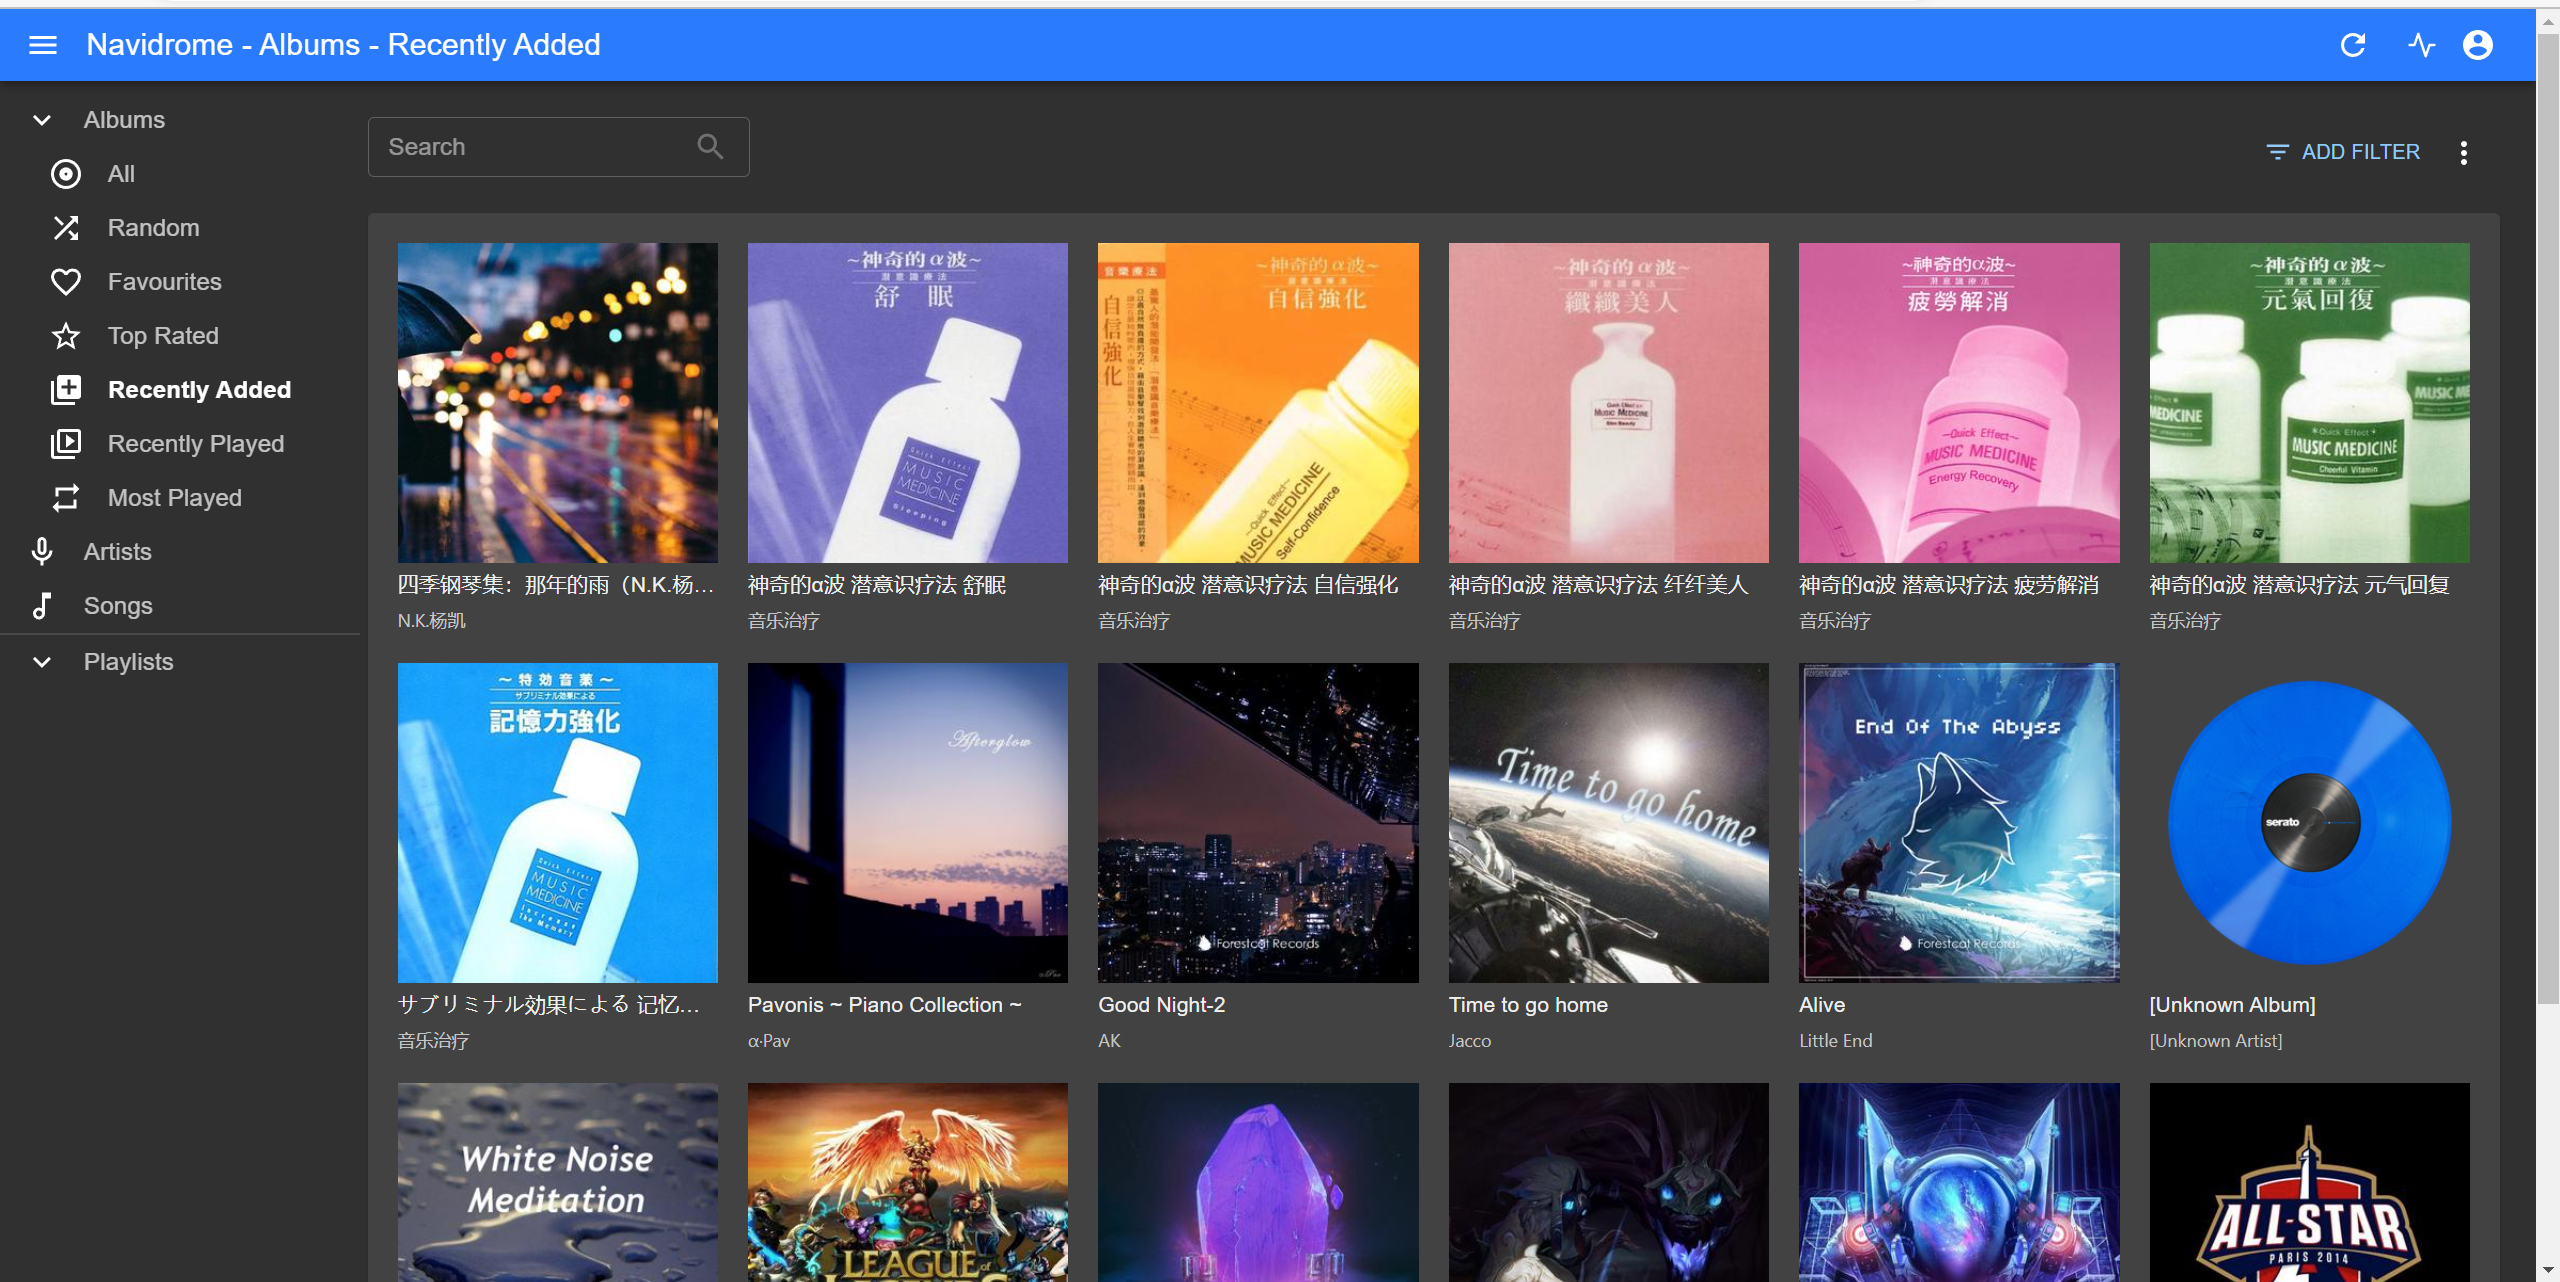The width and height of the screenshot is (2560, 1282).
Task: Click the Playlists section label
Action: coord(129,662)
